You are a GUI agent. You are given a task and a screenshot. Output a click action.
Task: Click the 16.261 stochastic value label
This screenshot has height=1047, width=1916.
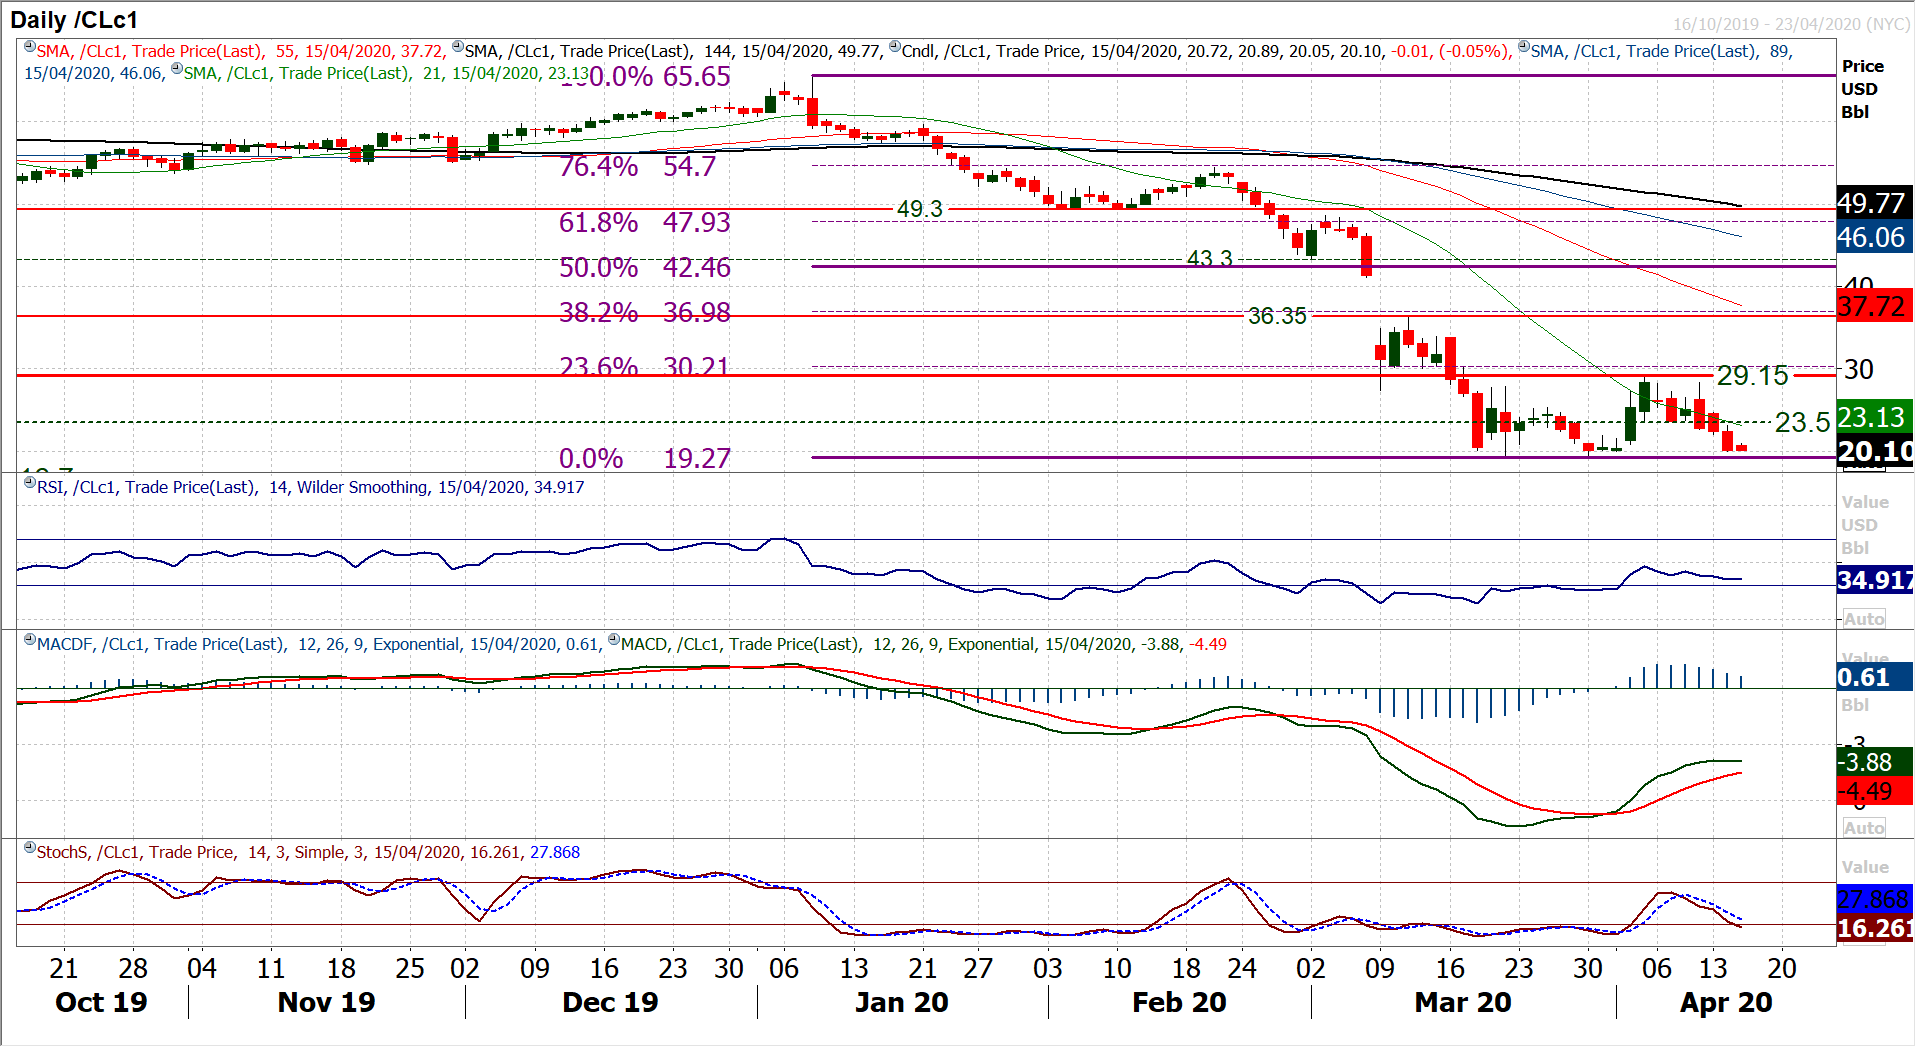pyautogui.click(x=1875, y=928)
